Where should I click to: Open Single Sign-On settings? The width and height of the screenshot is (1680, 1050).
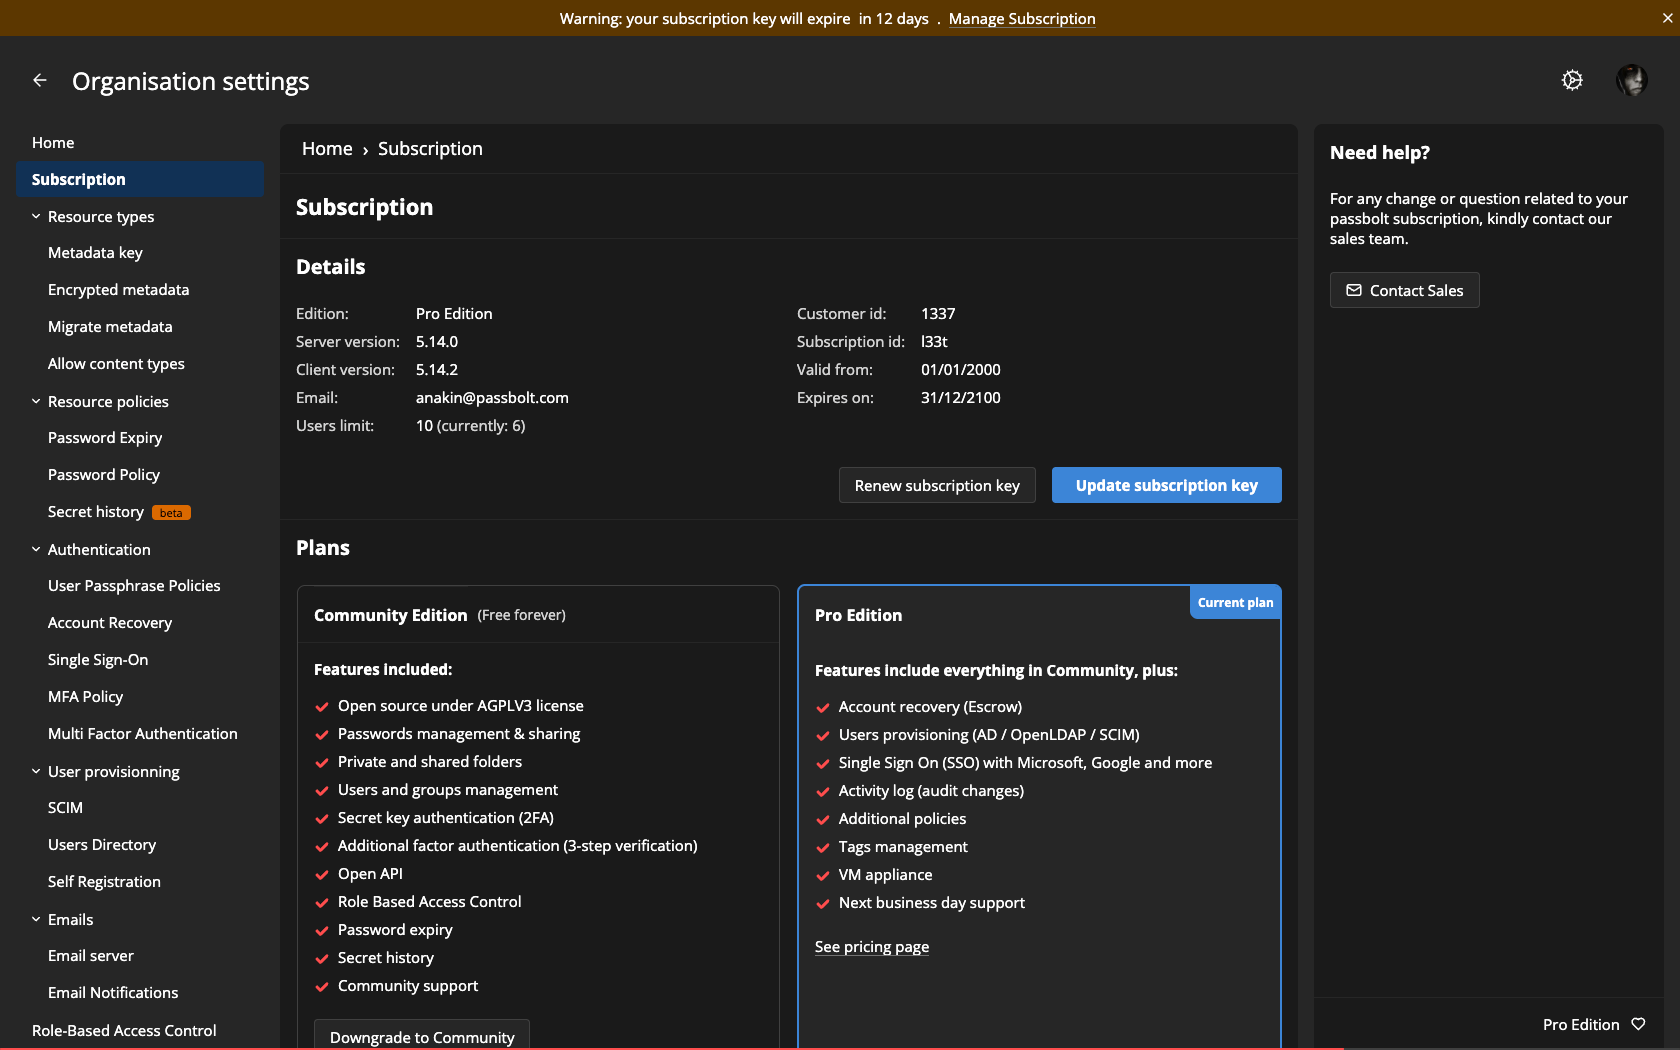98,660
